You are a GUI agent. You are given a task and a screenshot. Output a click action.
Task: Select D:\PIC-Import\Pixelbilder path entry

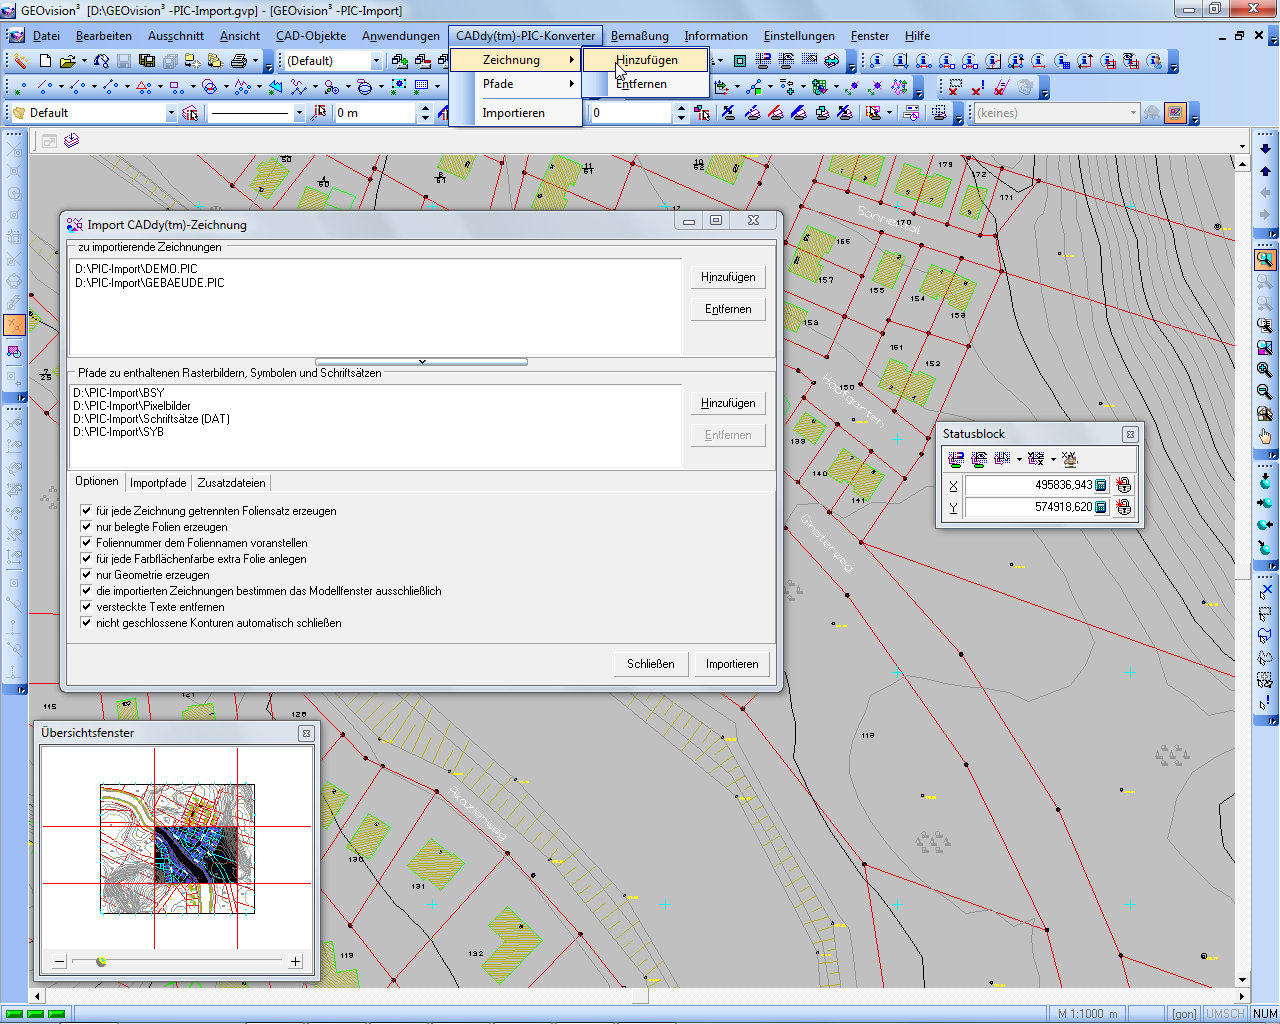pos(132,406)
